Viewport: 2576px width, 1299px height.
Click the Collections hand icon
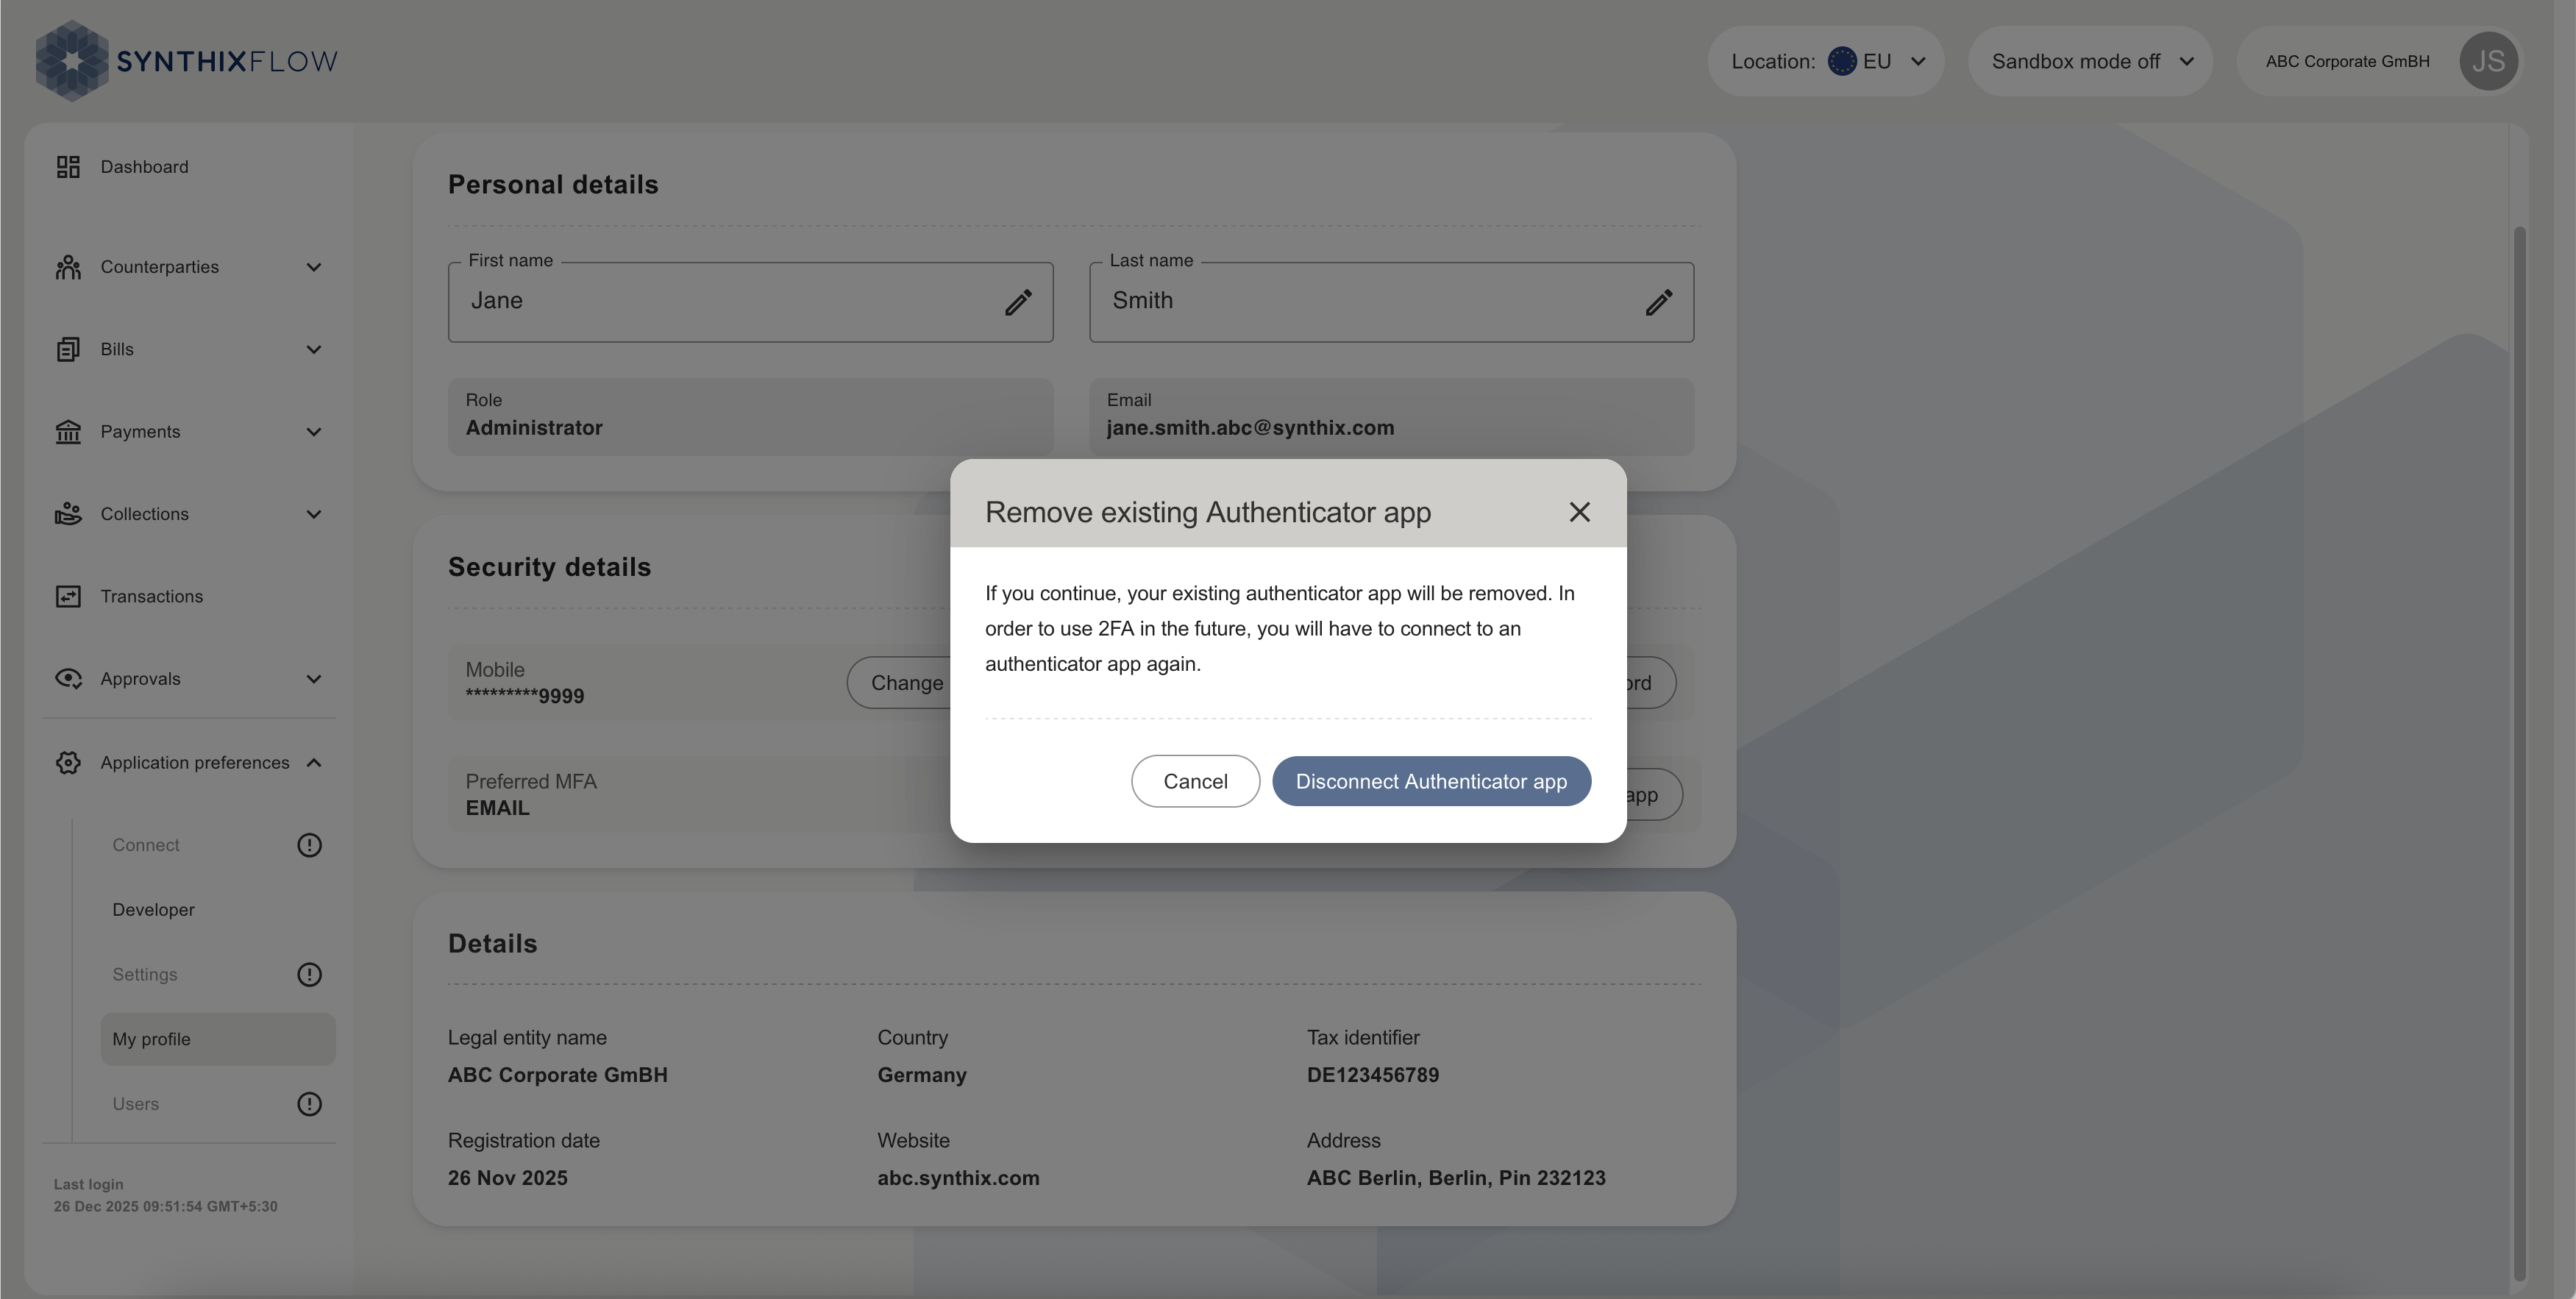(x=68, y=514)
